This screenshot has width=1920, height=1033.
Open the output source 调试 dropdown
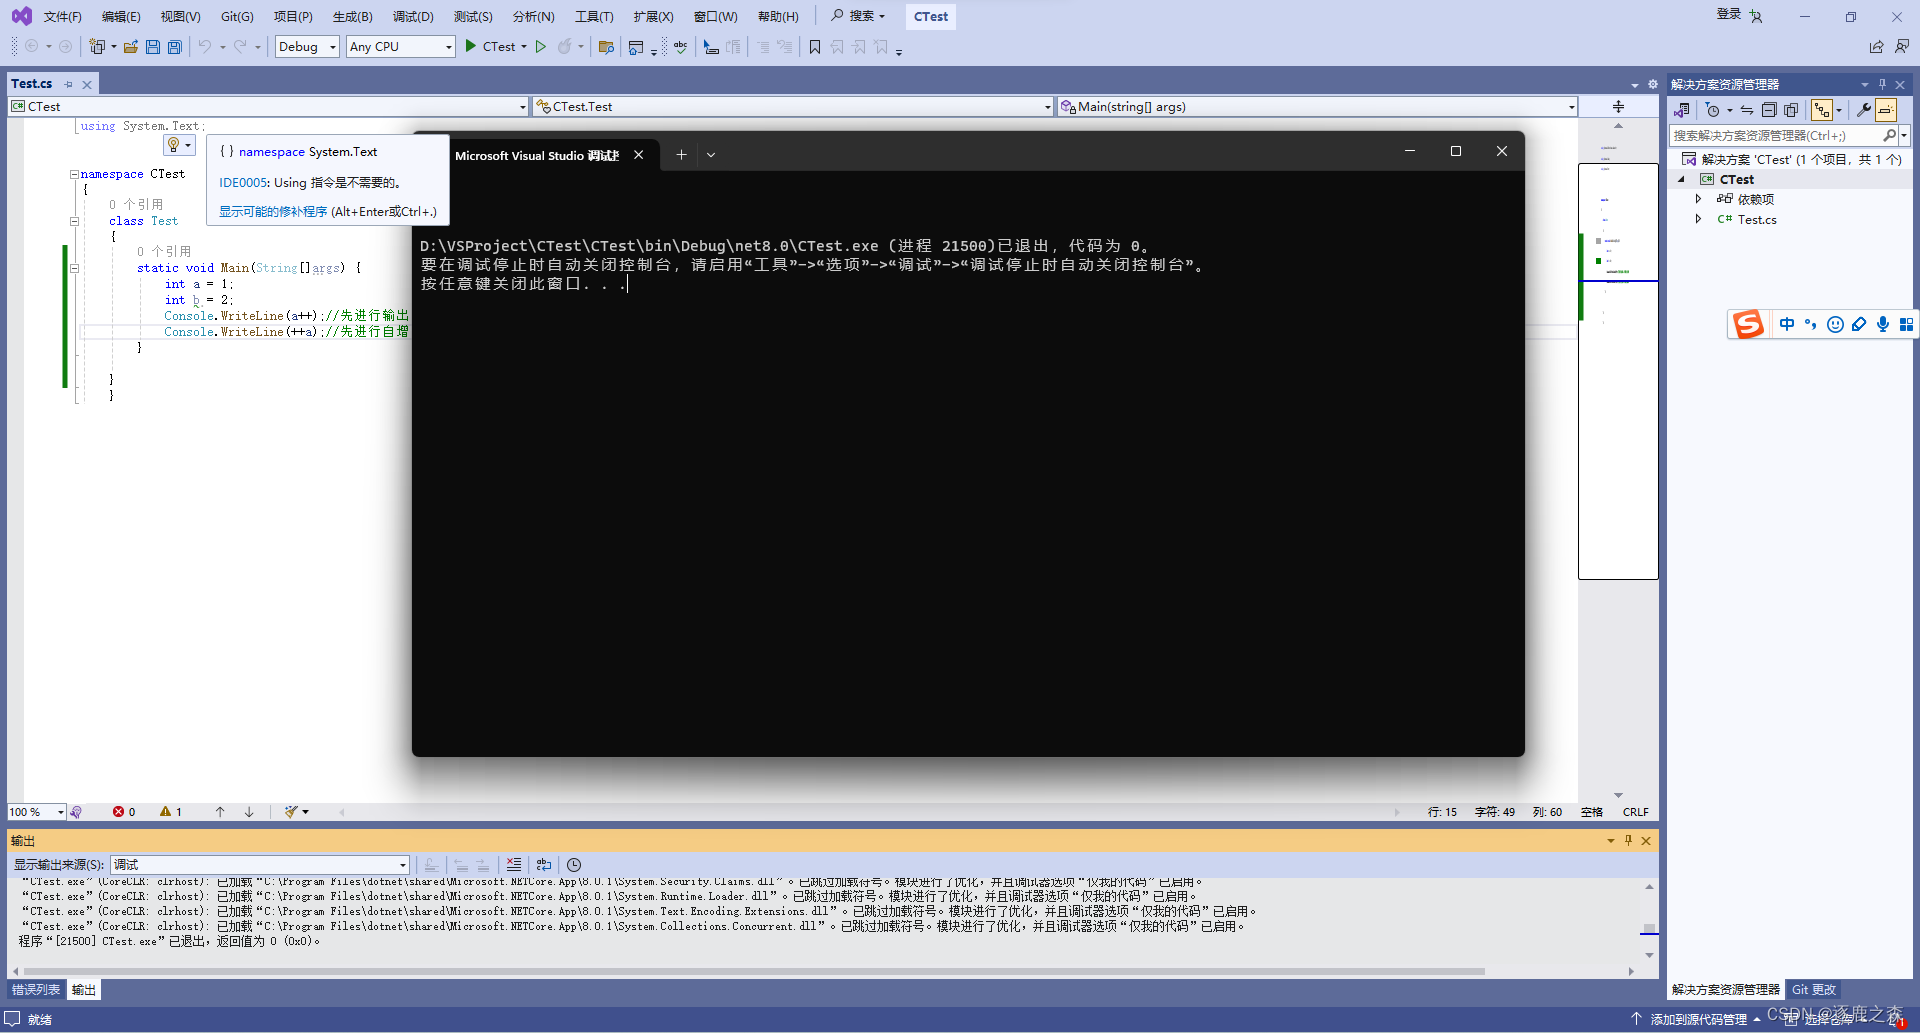tap(260, 865)
